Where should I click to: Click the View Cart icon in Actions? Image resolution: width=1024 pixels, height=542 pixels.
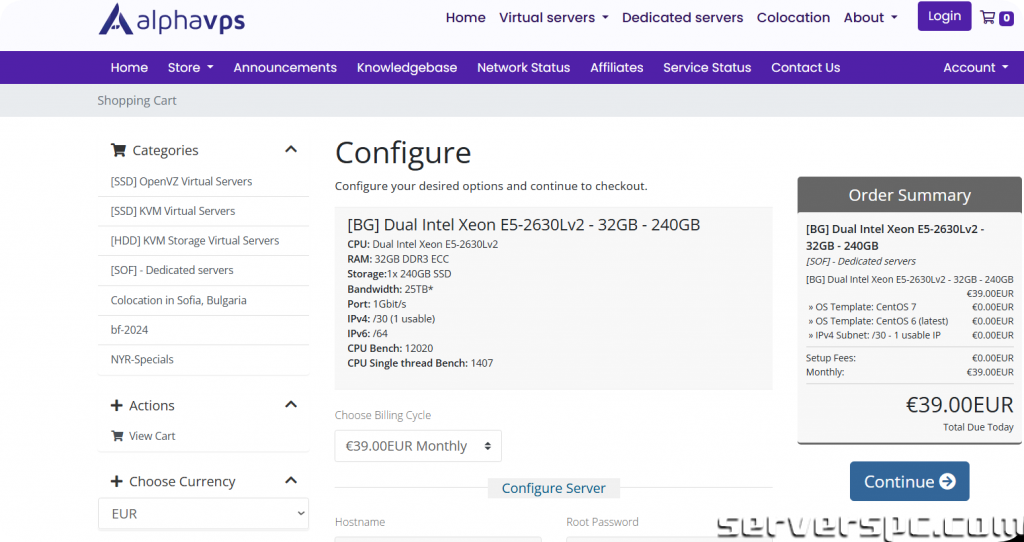pos(118,436)
